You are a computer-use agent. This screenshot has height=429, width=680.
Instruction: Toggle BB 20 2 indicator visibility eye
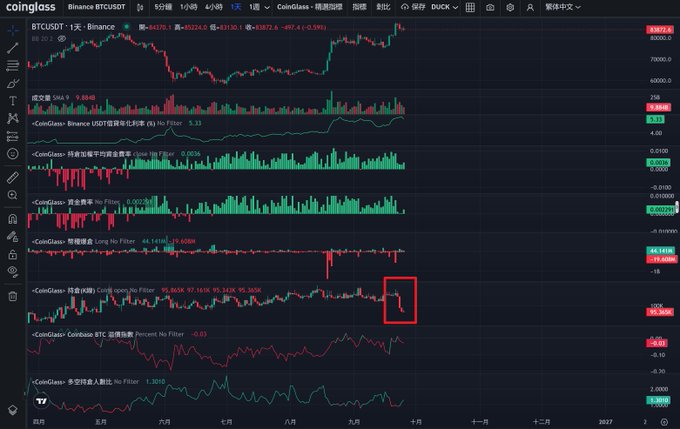62,39
